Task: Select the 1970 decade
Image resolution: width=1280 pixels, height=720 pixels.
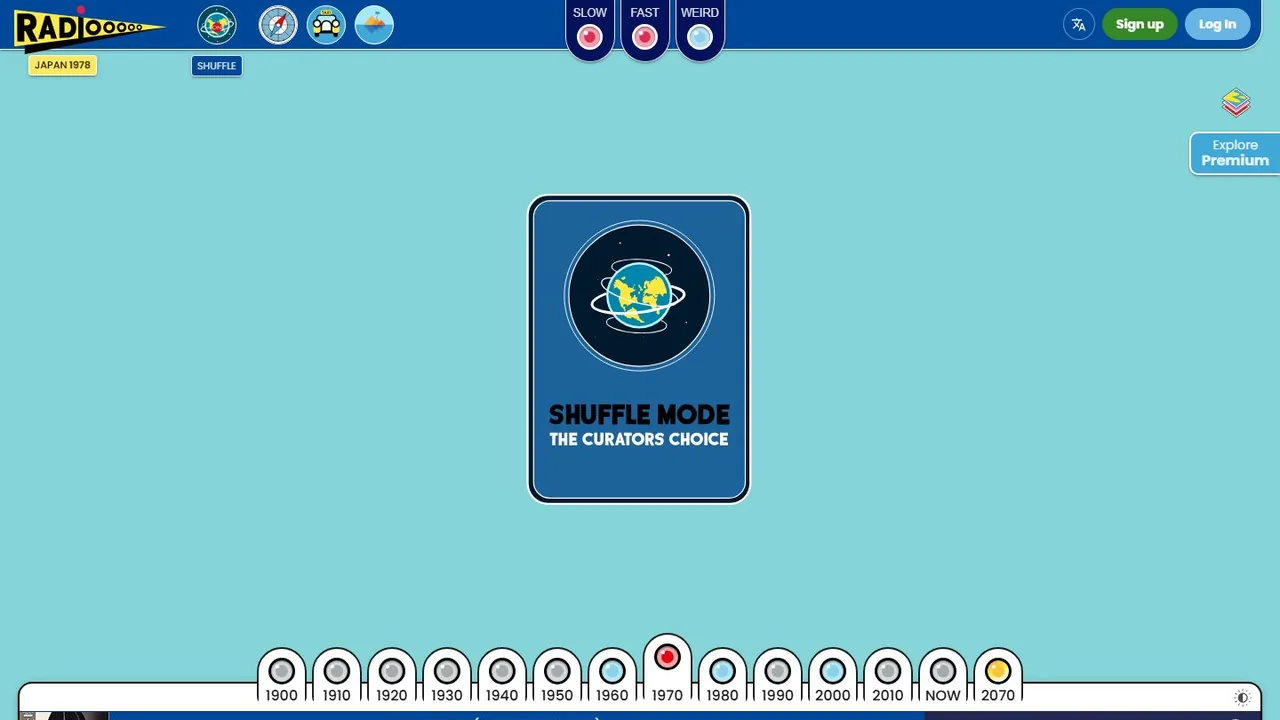Action: [x=667, y=670]
